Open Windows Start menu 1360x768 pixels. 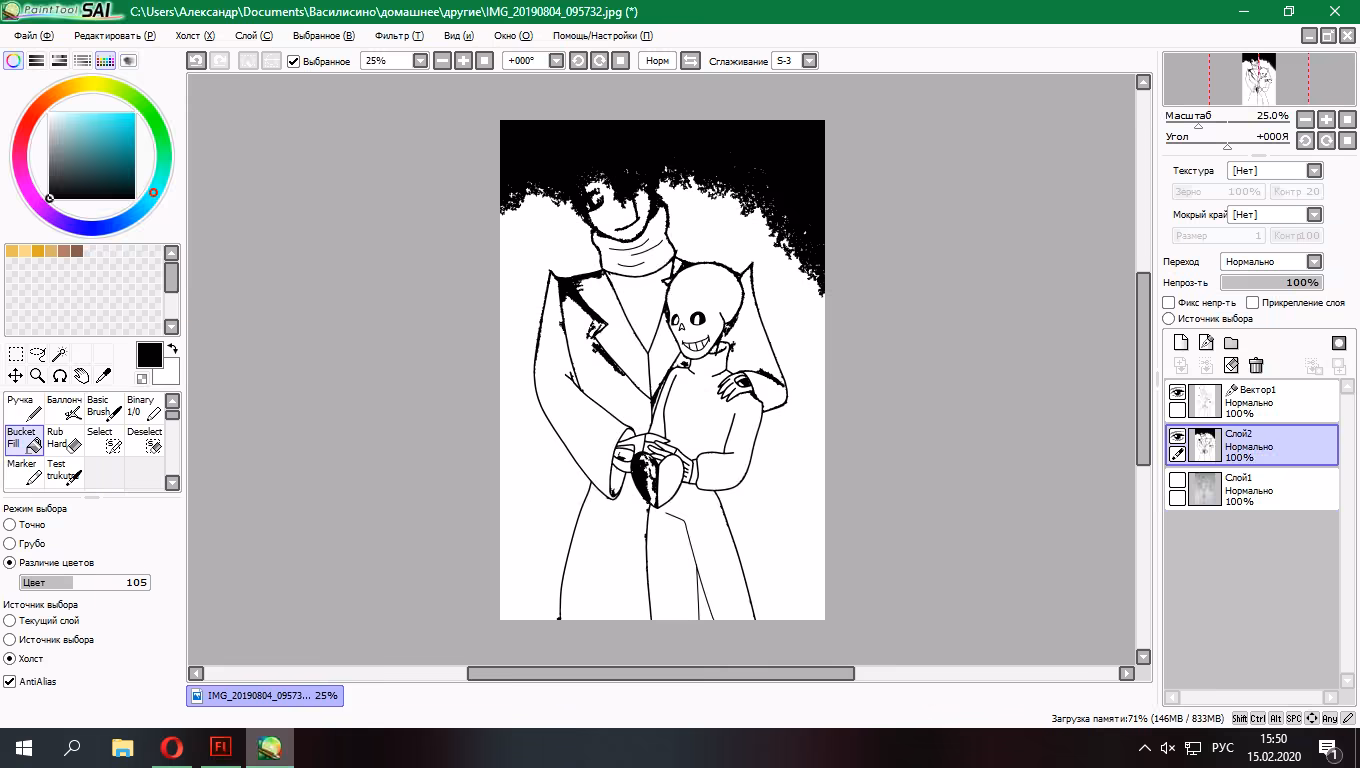(22, 747)
